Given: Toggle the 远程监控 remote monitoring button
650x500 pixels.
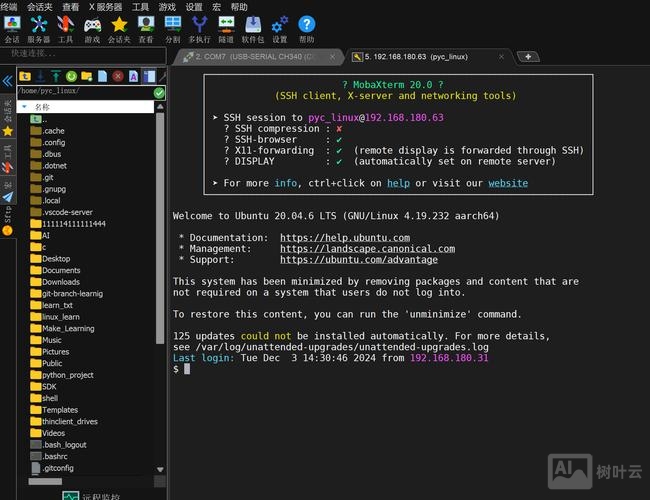Looking at the screenshot, I should point(91,496).
